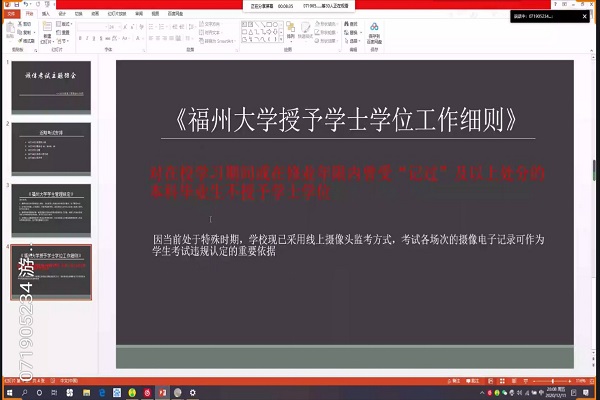Switch to the Design (设计) ribbon tab
600x400 pixels.
pos(62,13)
